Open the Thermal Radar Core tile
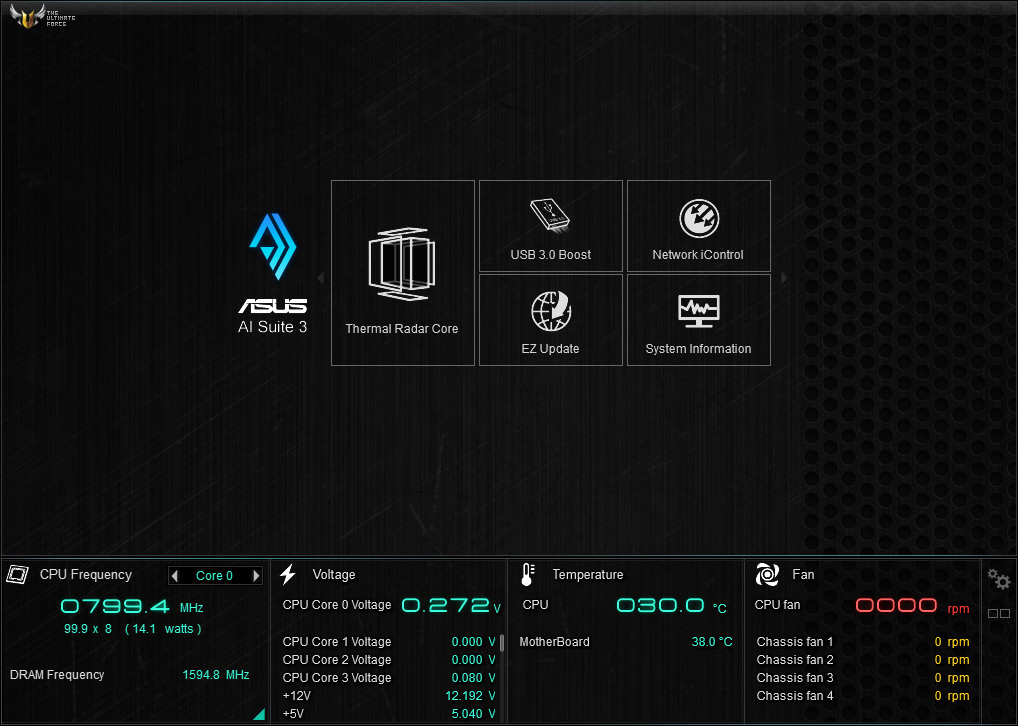Viewport: 1018px width, 726px height. [403, 273]
